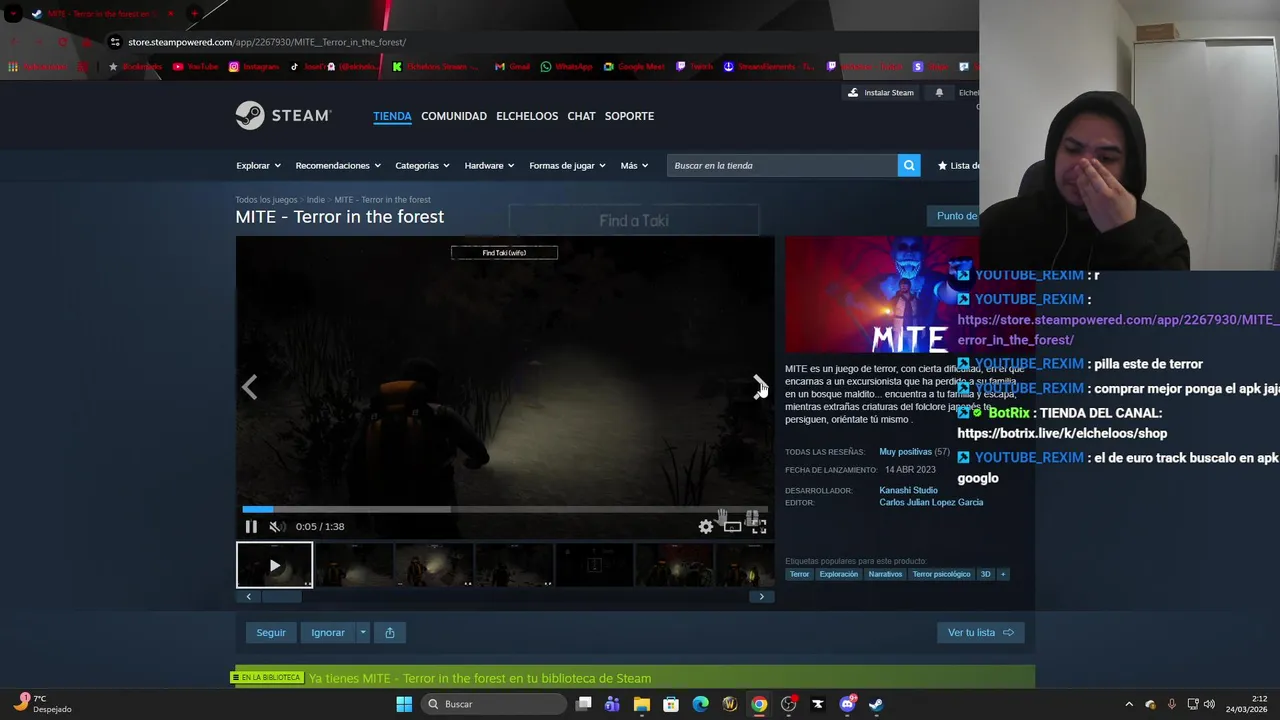Open YouTube bookmark in the bookmarks bar
This screenshot has width=1280, height=720.
[195, 67]
